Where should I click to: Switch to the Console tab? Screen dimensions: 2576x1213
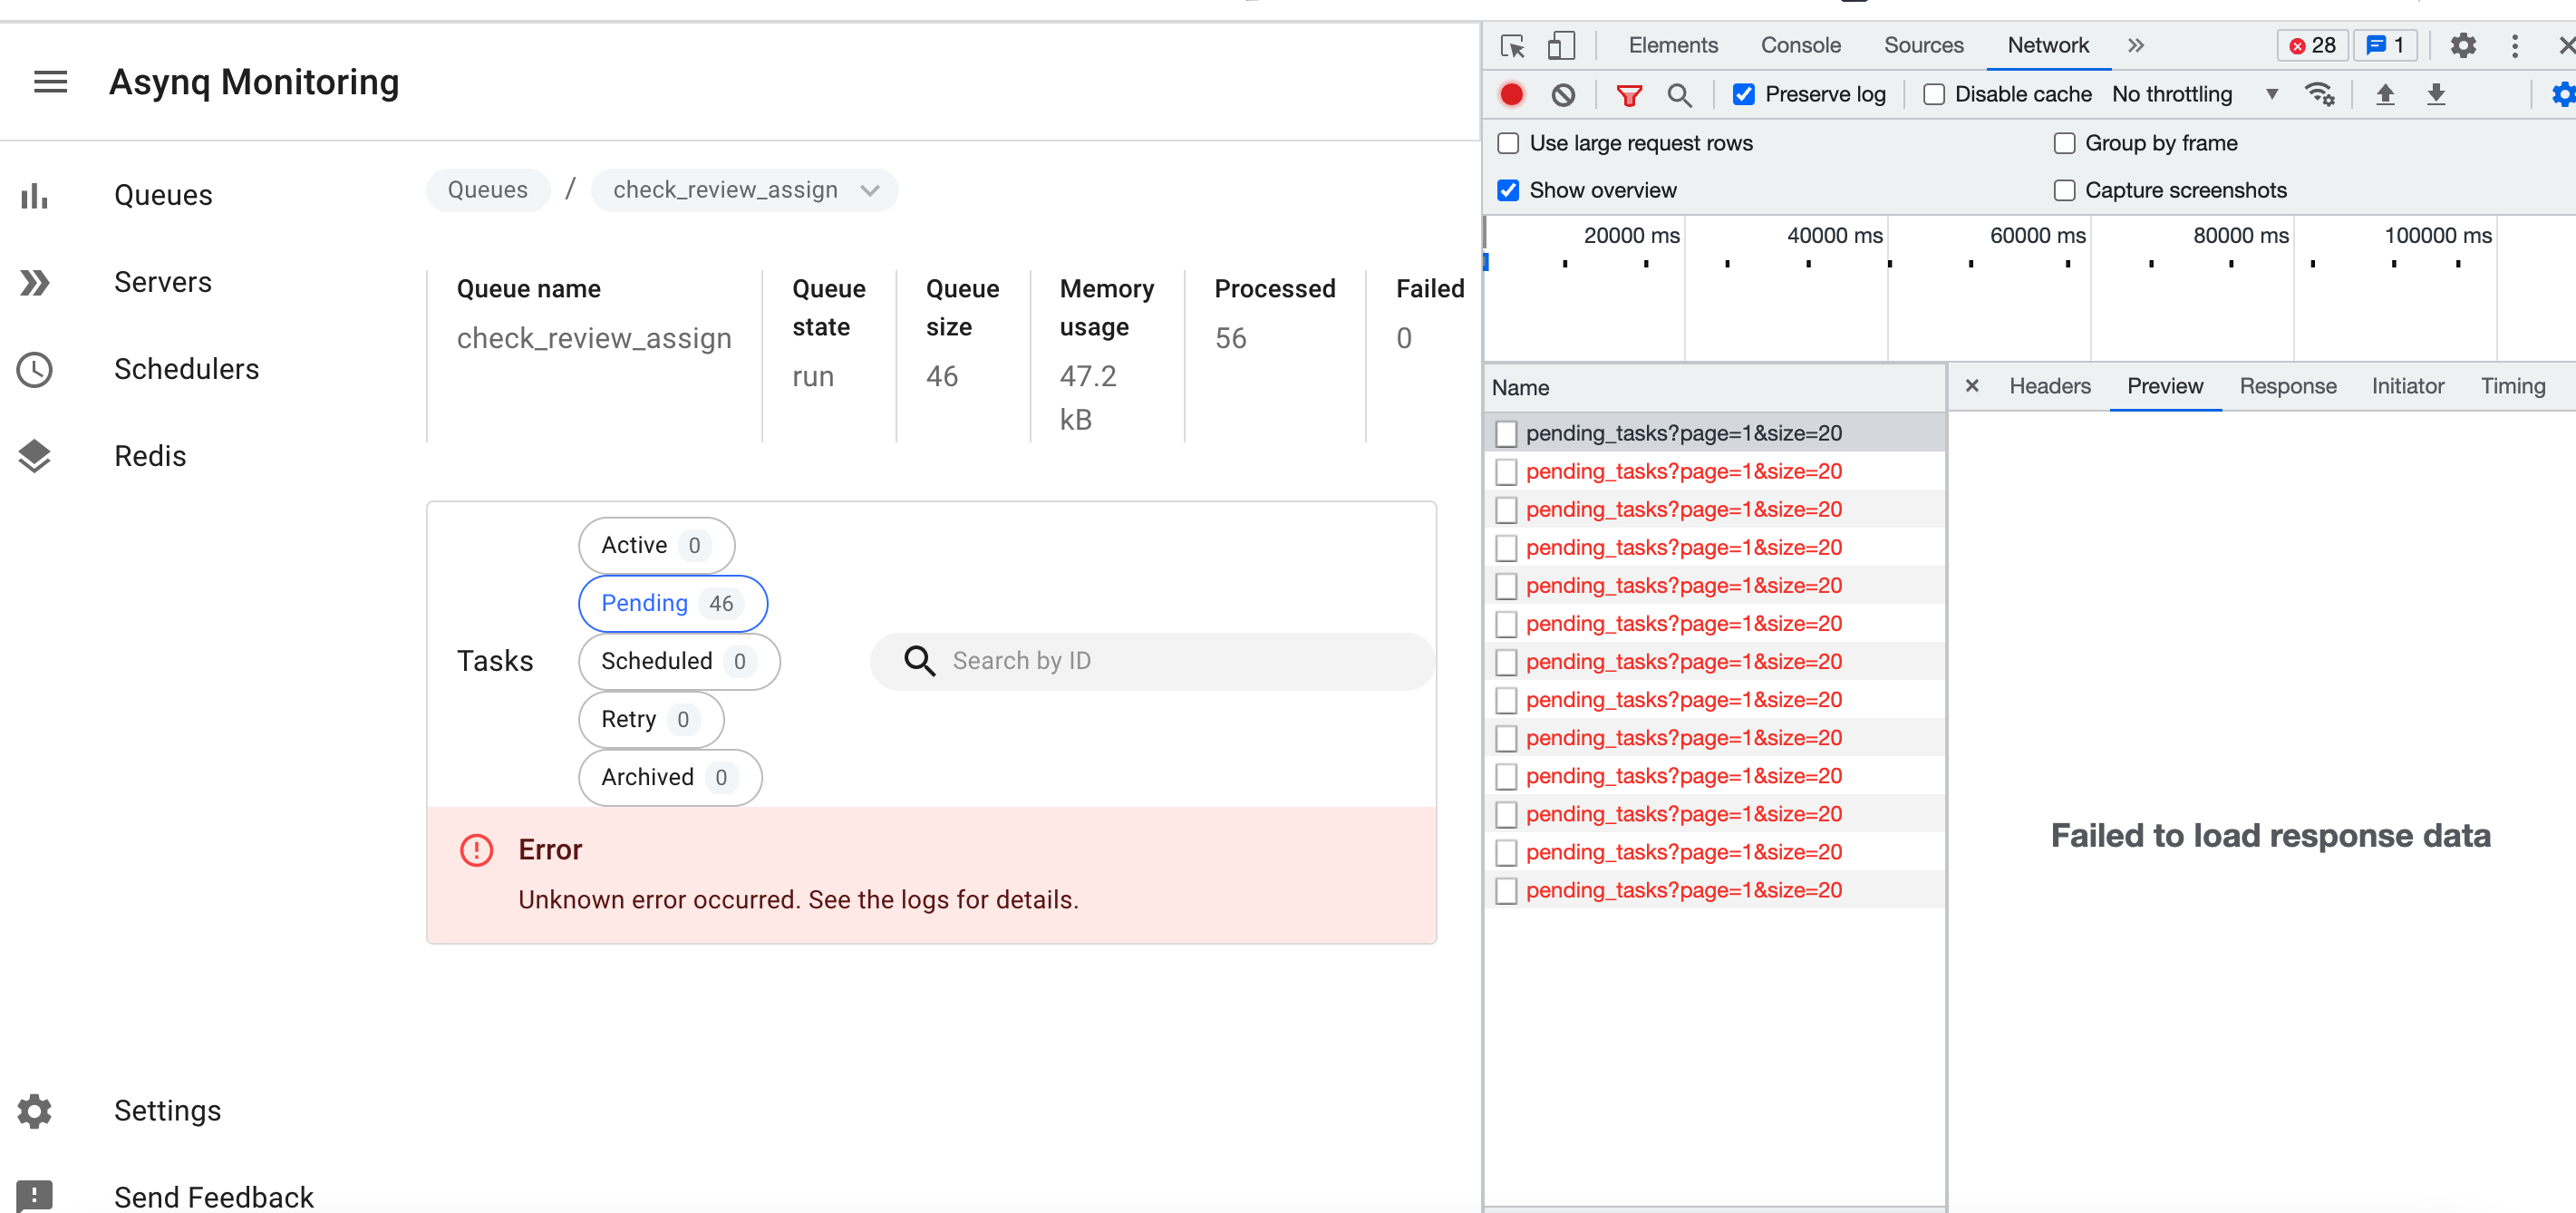(x=1800, y=45)
